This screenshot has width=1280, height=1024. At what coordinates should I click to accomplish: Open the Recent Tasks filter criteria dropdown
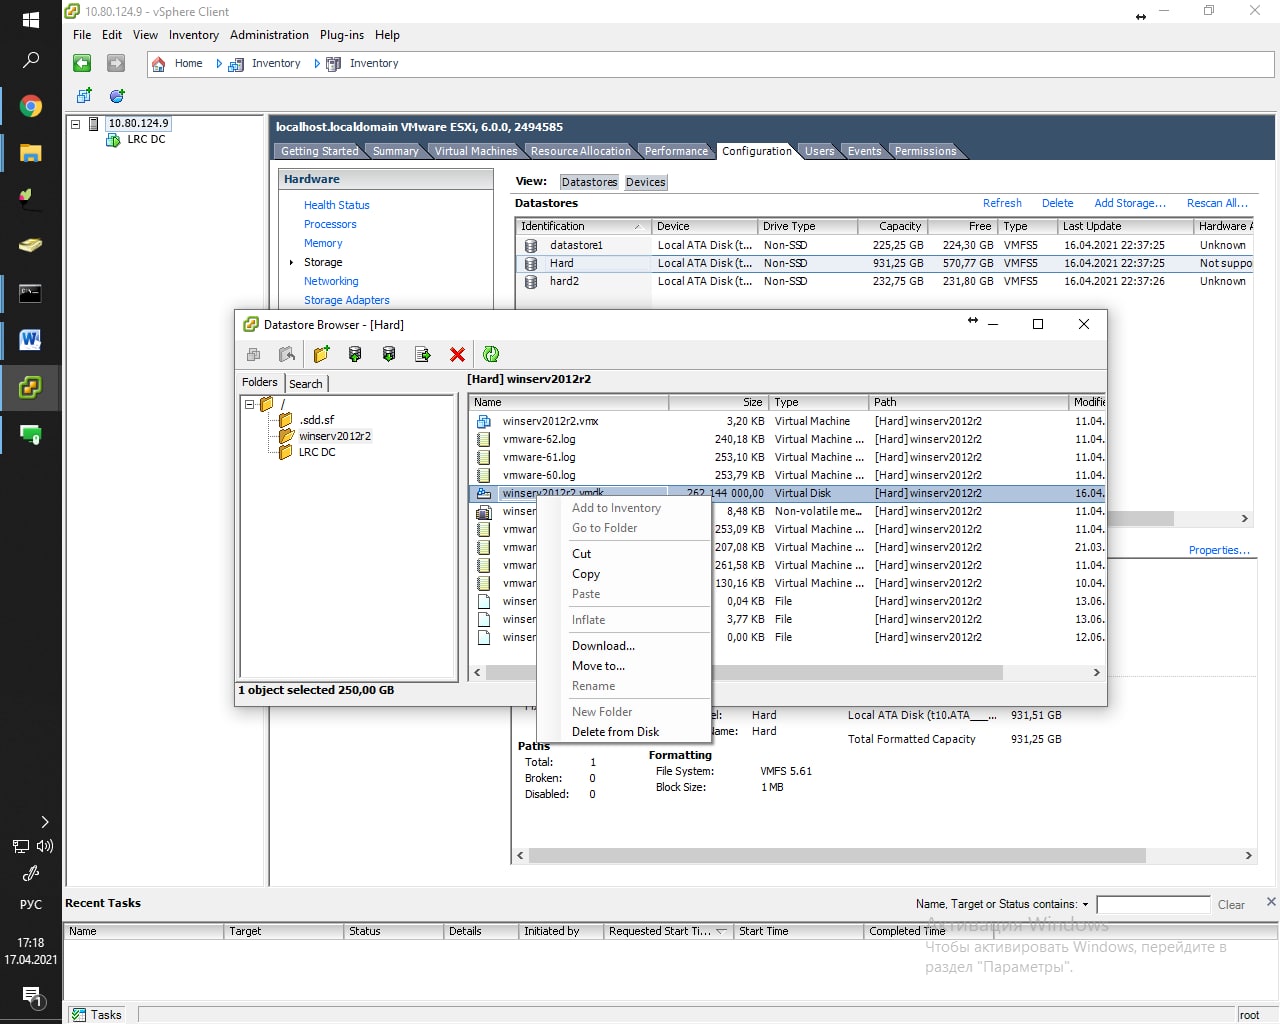[1085, 904]
